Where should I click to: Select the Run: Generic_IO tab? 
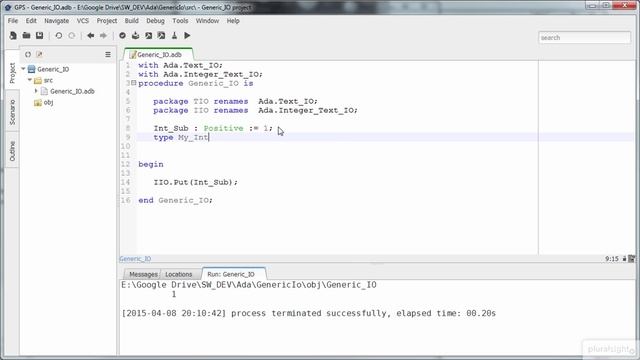pyautogui.click(x=233, y=274)
